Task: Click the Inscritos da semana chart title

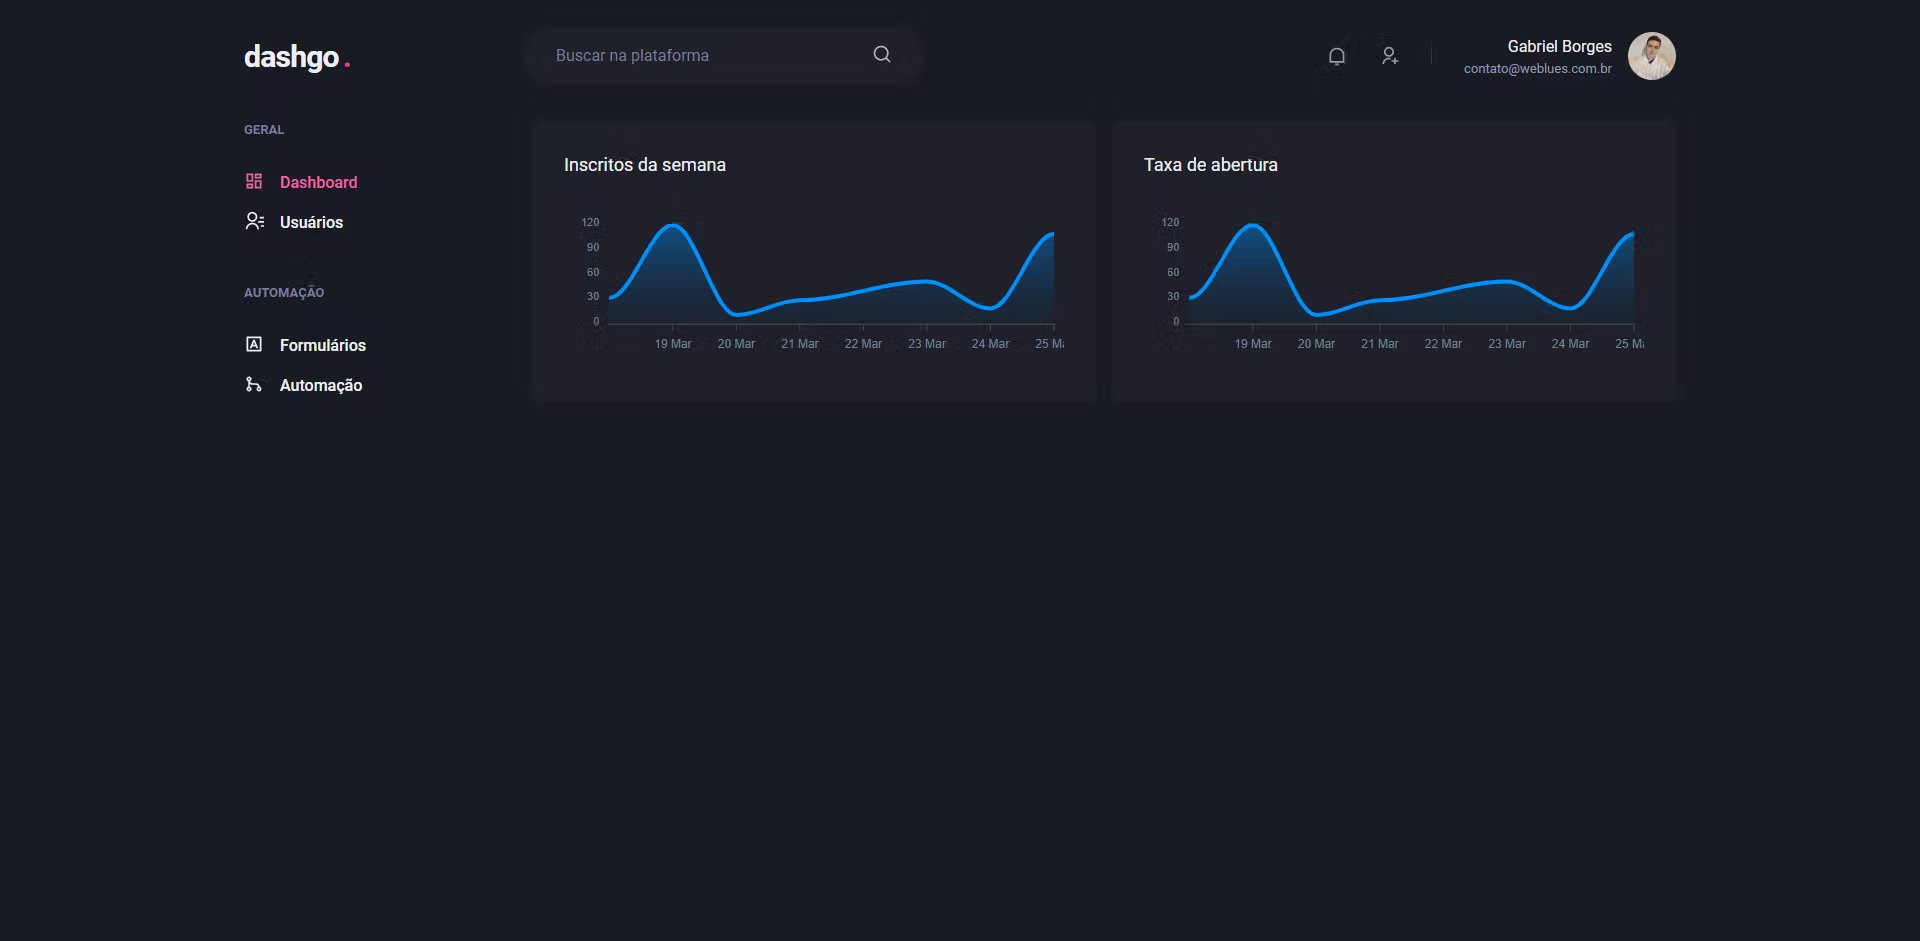Action: click(645, 165)
